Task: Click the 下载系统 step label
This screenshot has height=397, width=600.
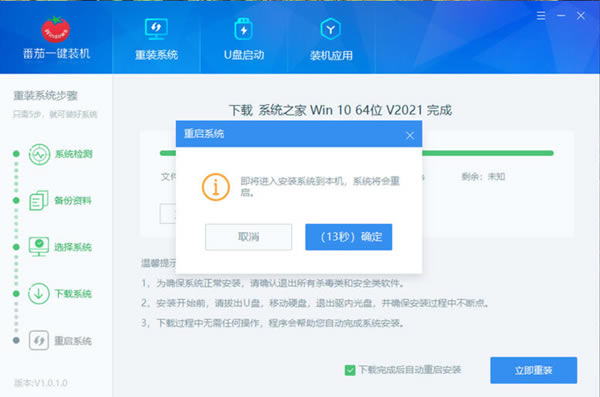Action: (x=73, y=294)
